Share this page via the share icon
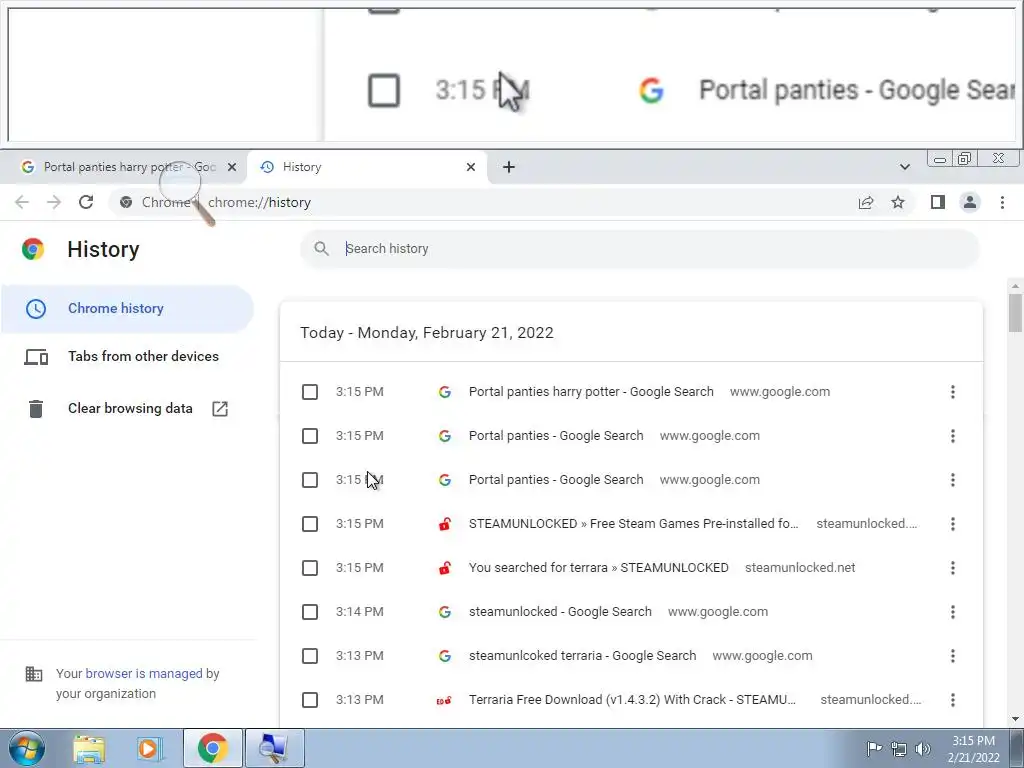 [x=866, y=202]
